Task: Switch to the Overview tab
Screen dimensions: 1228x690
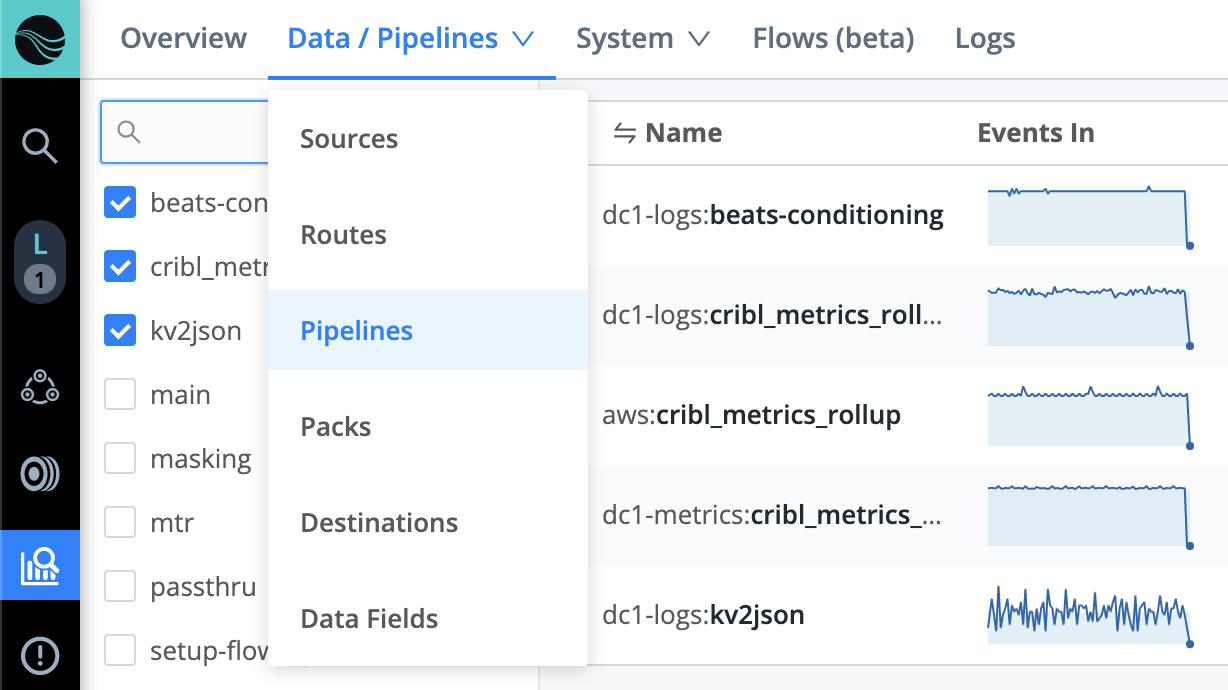Action: pyautogui.click(x=183, y=38)
